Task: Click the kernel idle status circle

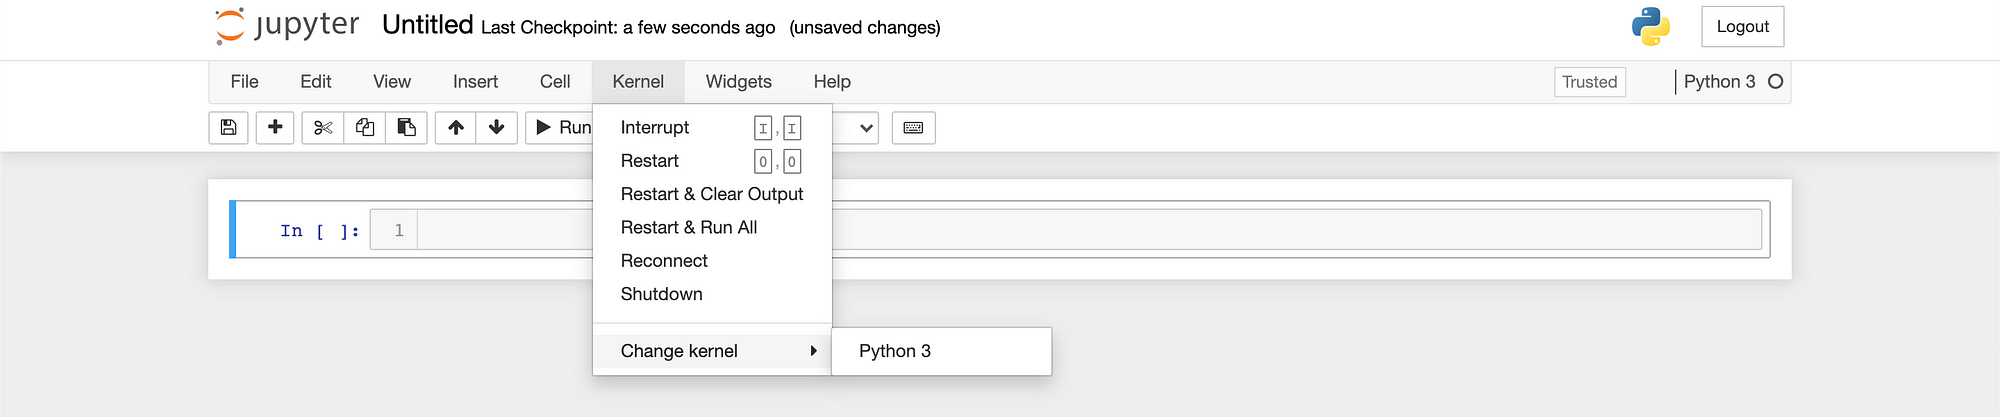Action: pos(1776,82)
